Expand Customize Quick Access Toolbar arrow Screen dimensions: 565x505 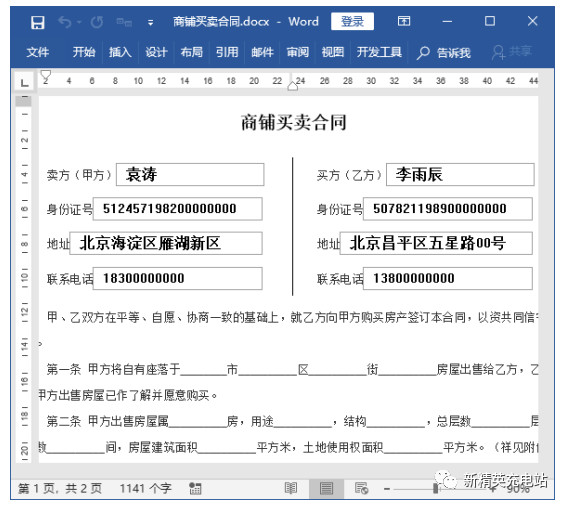point(151,23)
